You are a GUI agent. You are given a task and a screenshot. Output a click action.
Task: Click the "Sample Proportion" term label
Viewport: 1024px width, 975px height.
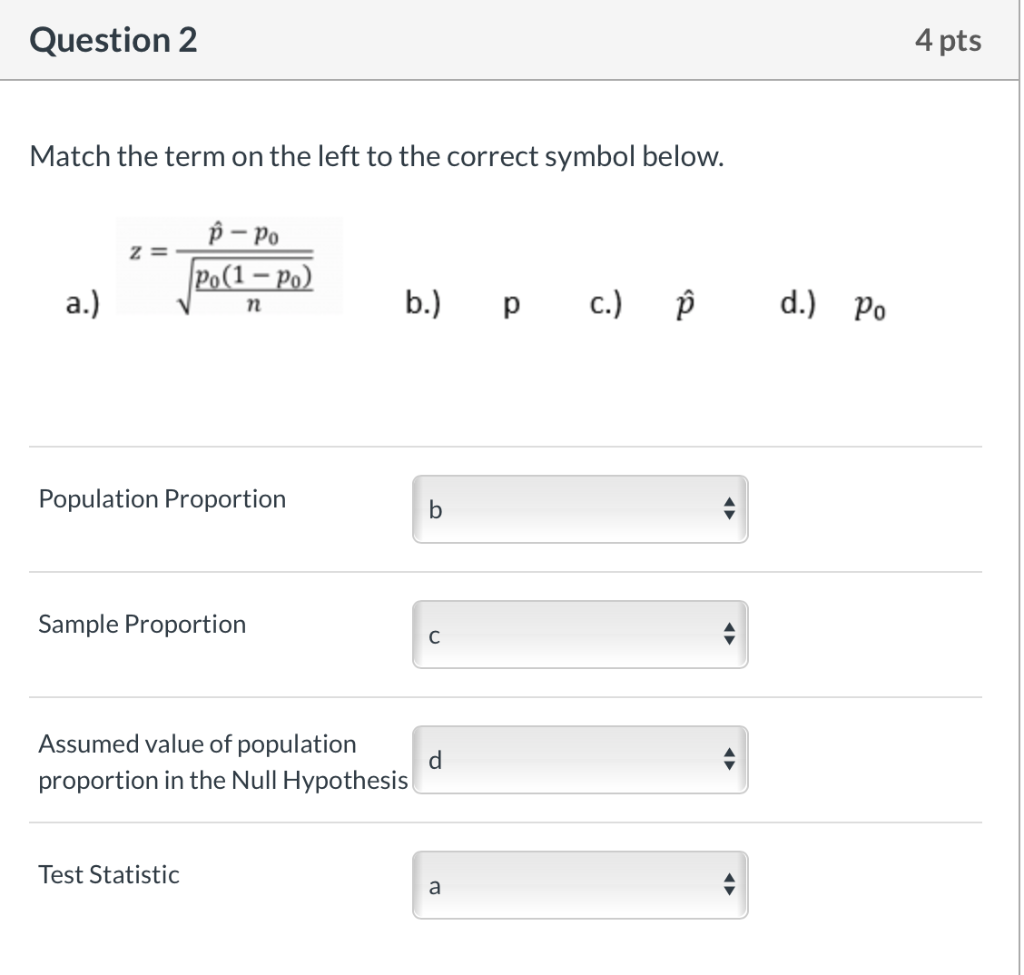142,624
